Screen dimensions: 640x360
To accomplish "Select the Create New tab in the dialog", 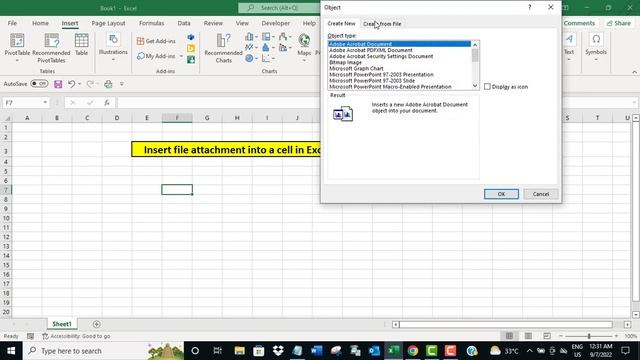I will coord(341,24).
